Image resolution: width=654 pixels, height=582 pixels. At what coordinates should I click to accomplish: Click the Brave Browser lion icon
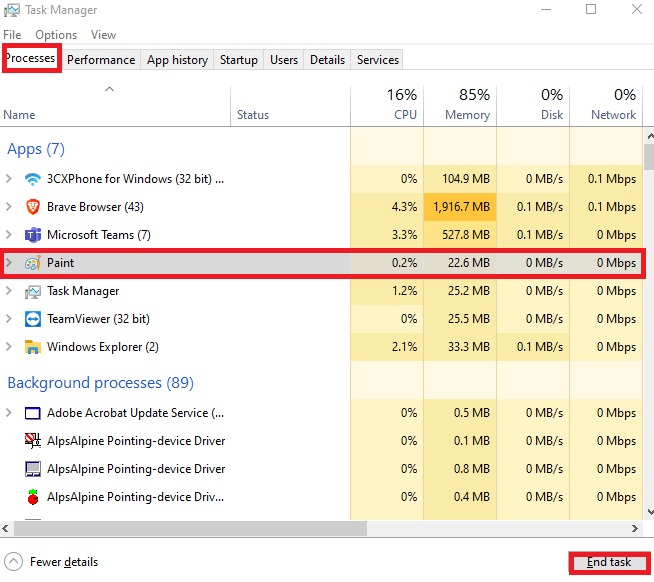tap(33, 207)
